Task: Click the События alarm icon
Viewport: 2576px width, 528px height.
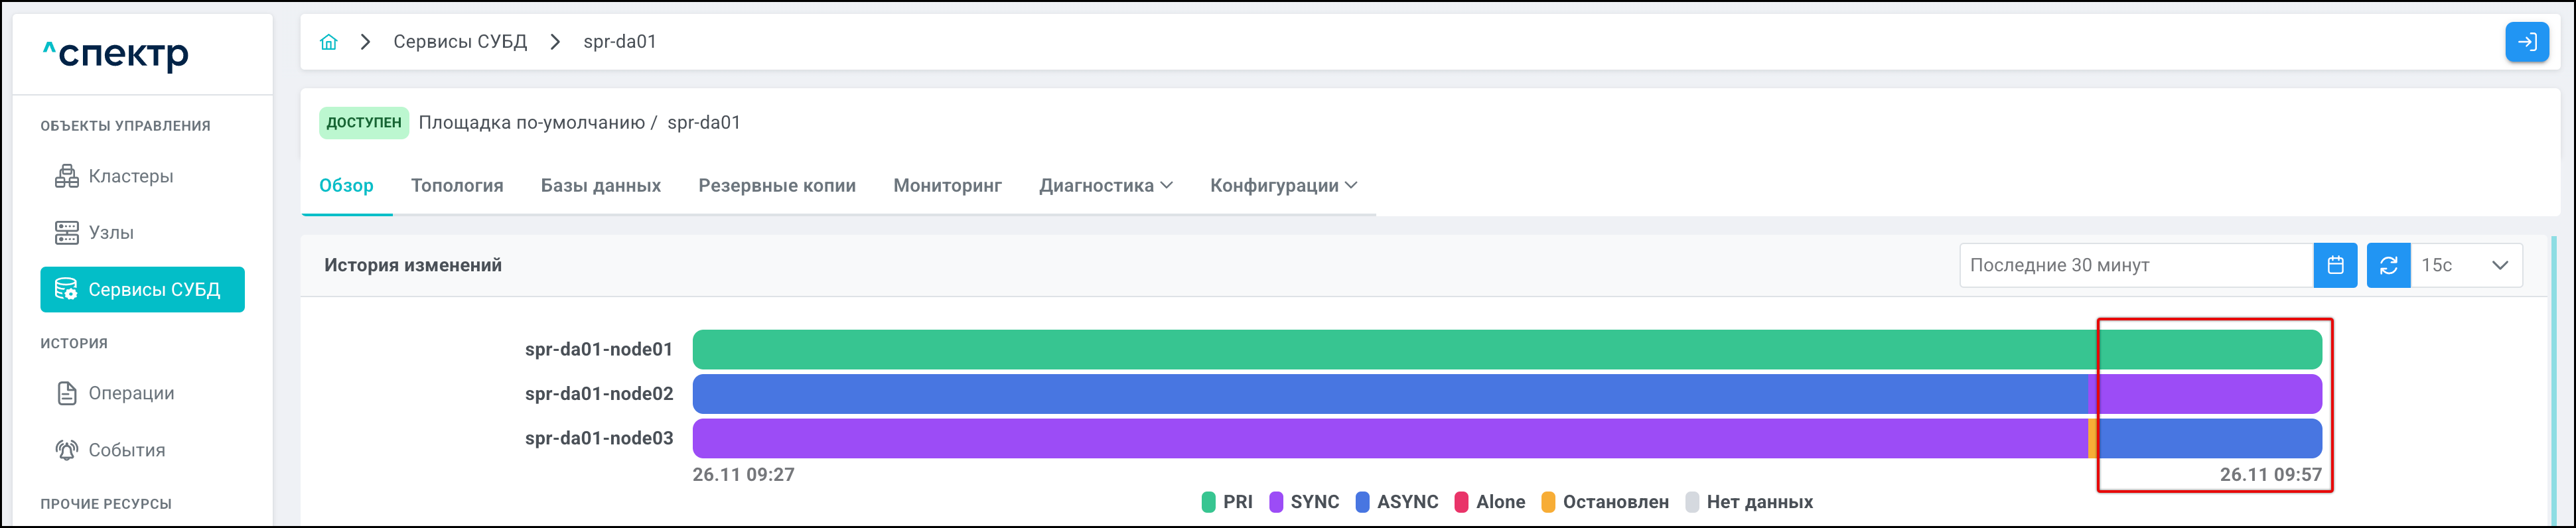Action: pos(67,450)
